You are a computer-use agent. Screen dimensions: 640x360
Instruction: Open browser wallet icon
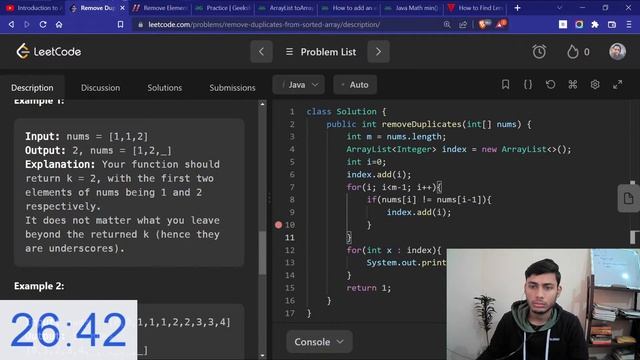[612, 24]
